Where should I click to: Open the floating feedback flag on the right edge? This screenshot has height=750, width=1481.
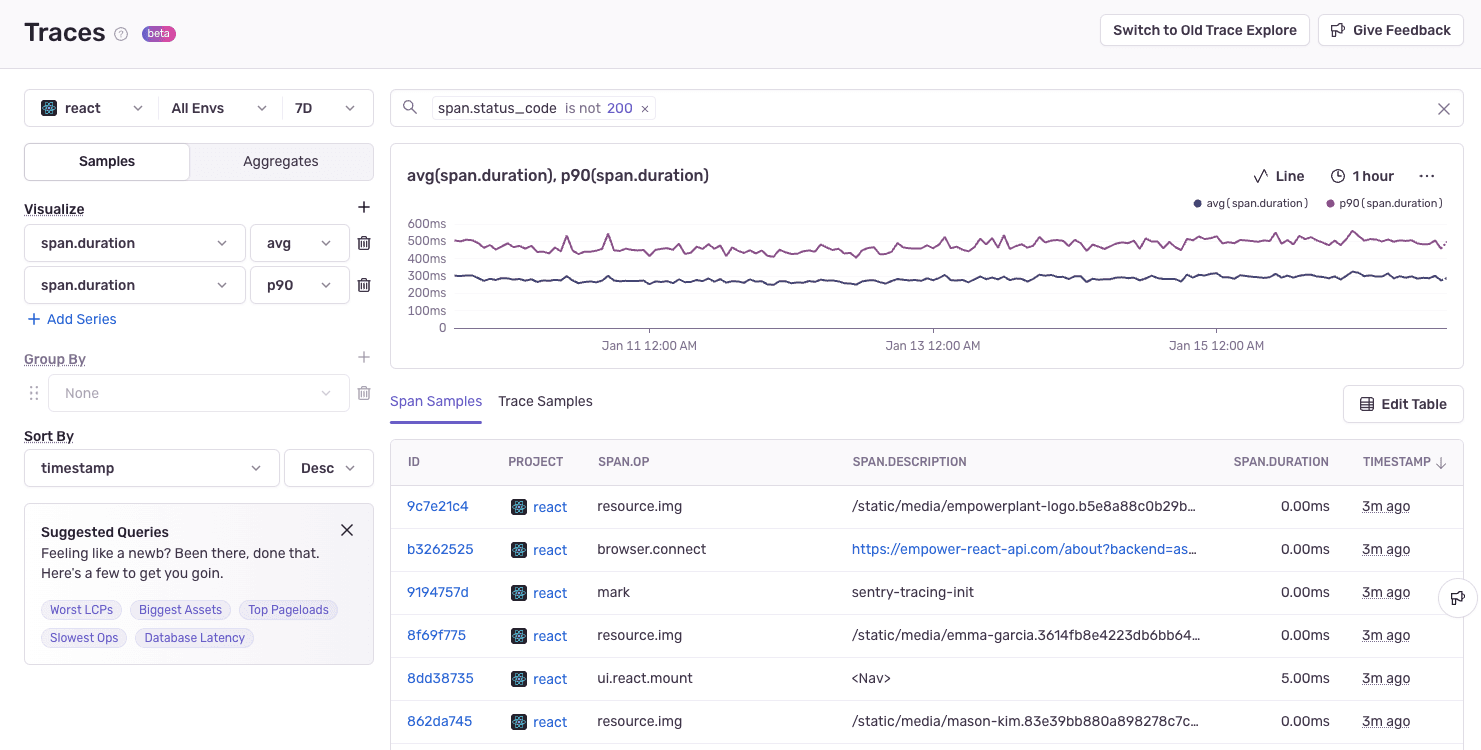click(x=1458, y=597)
